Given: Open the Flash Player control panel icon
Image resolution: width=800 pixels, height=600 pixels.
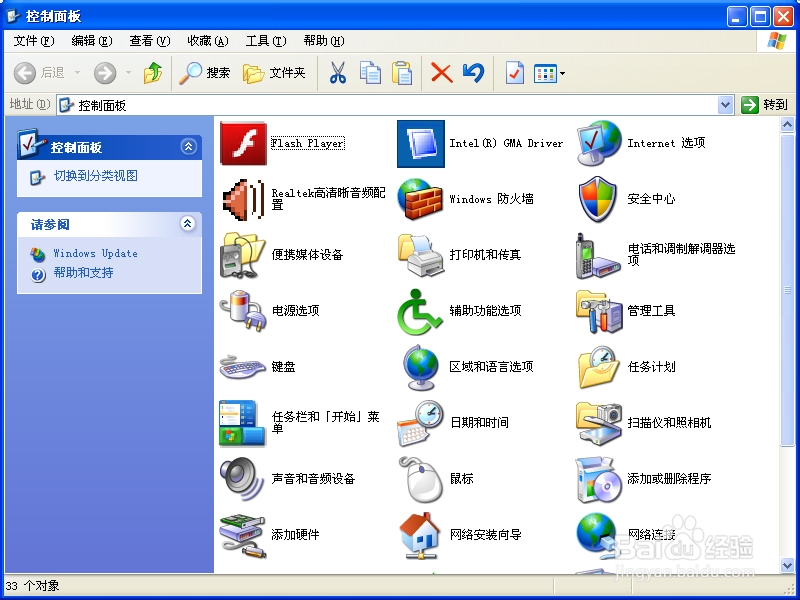Looking at the screenshot, I should point(243,143).
